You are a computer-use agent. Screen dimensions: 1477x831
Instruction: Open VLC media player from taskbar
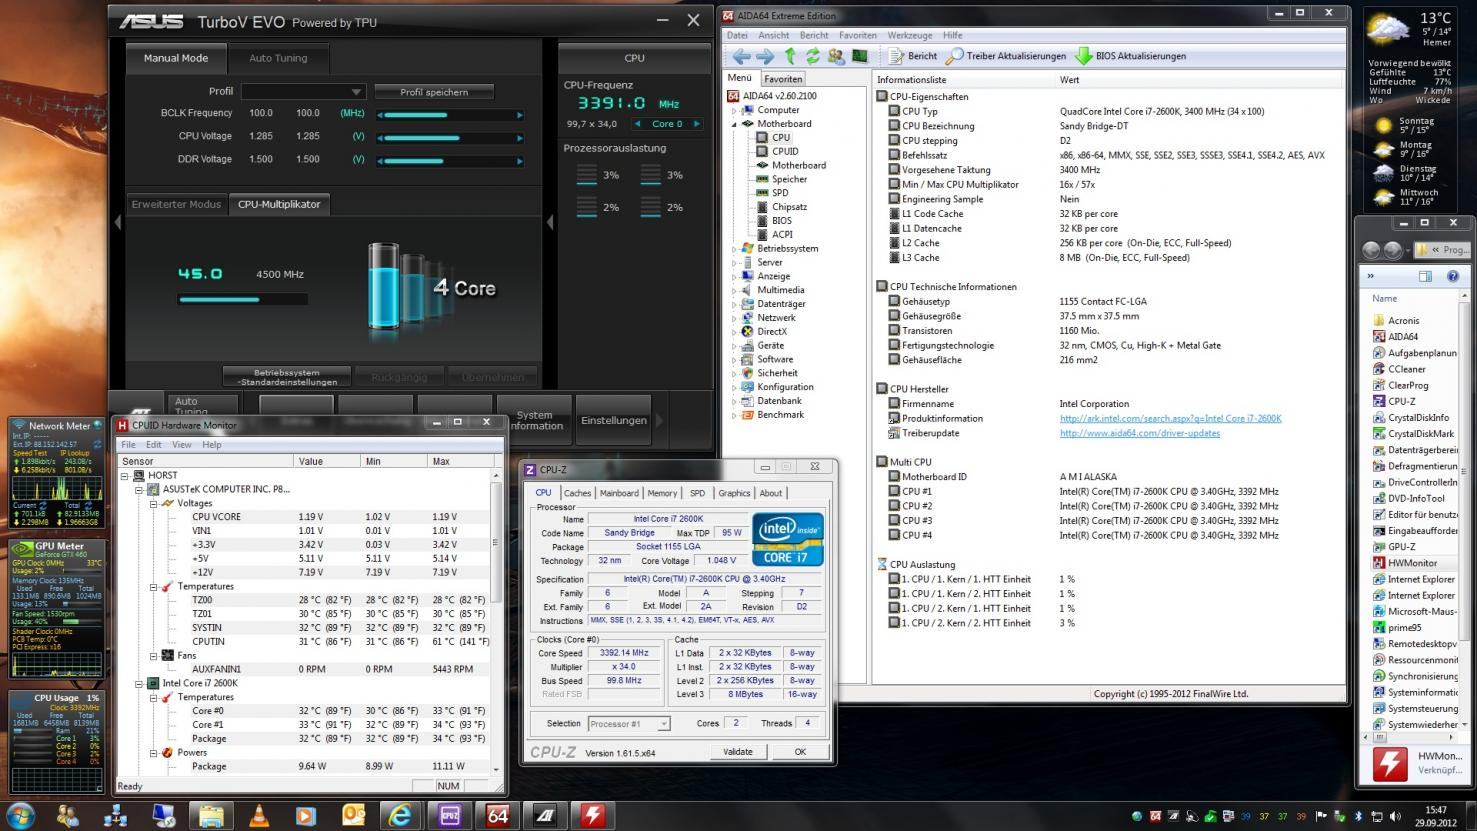pos(258,816)
